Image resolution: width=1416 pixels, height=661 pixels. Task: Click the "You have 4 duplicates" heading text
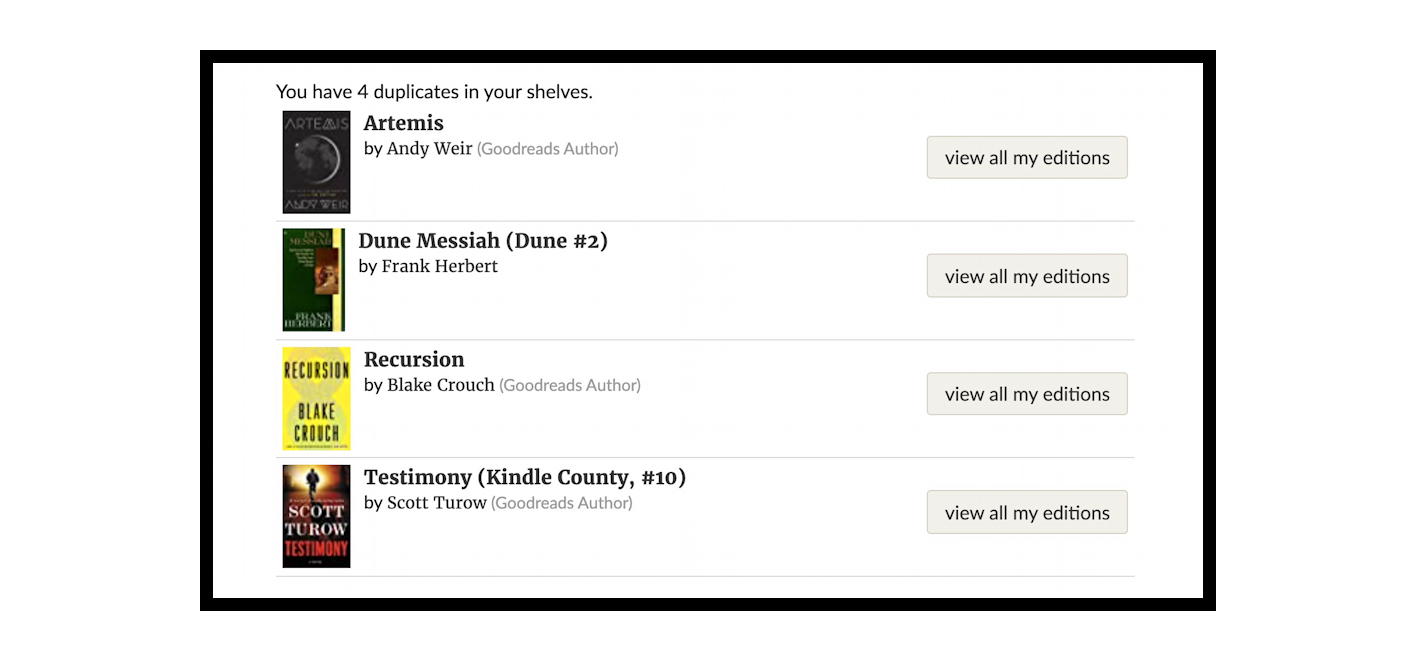[434, 92]
